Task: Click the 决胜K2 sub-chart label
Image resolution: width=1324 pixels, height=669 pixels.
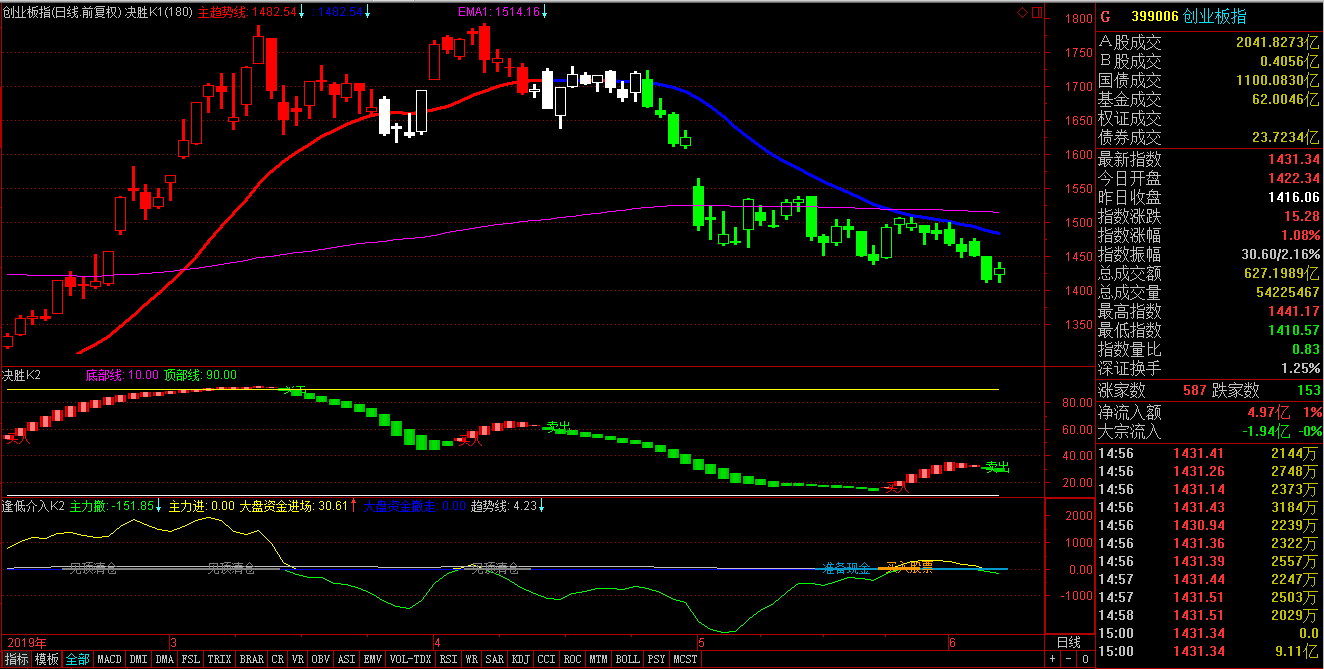Action: coord(22,375)
